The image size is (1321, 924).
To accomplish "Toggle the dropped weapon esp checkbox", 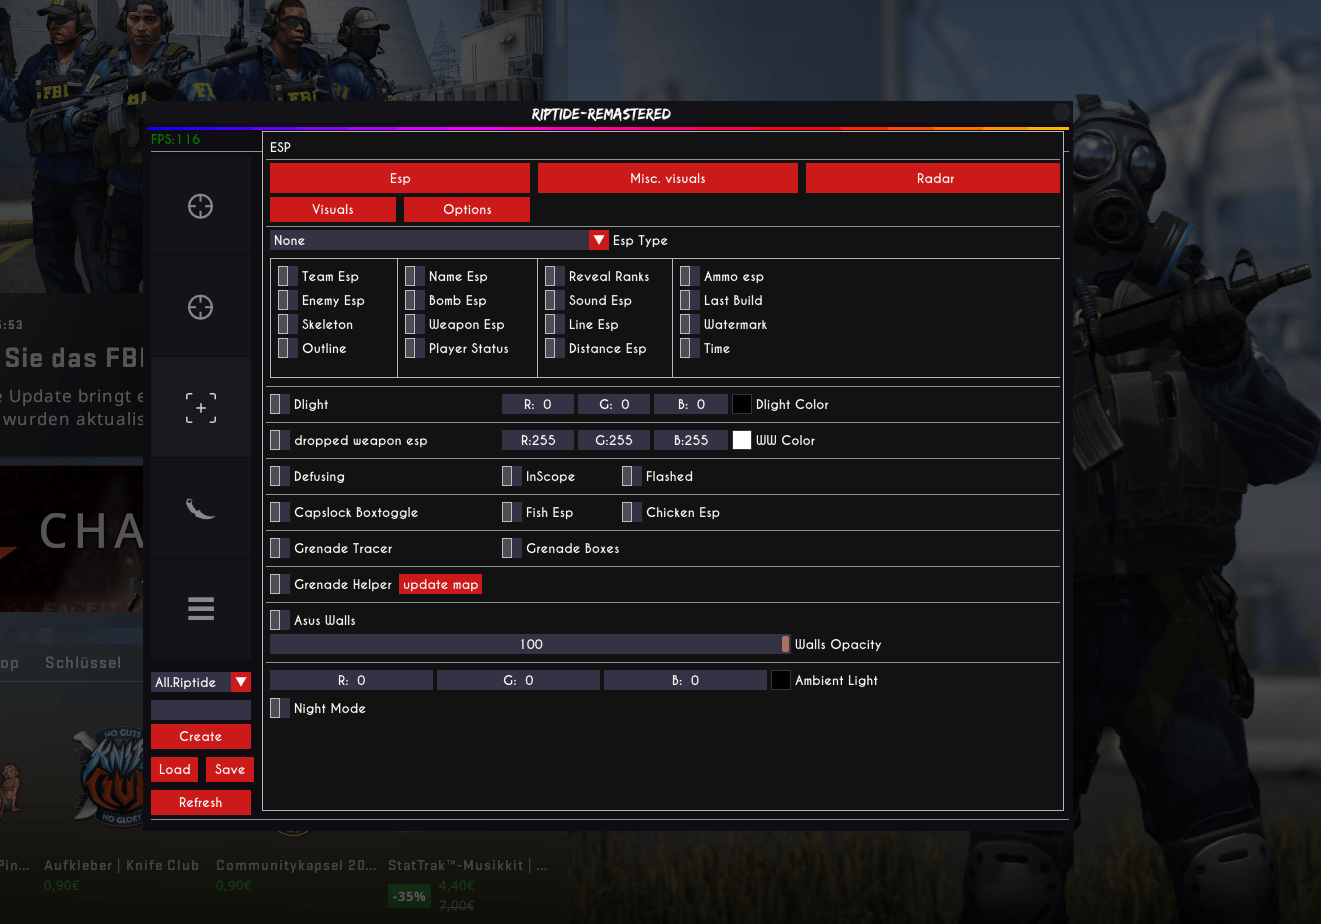I will click(280, 440).
